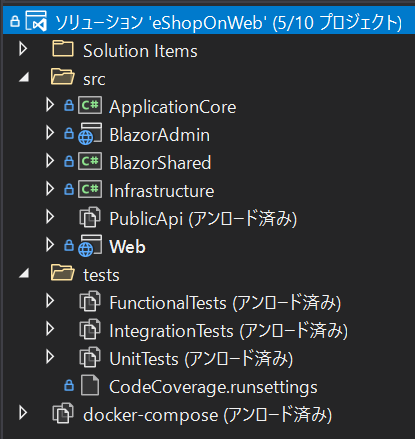Click the lock icon beside Infrastructure

(69, 189)
